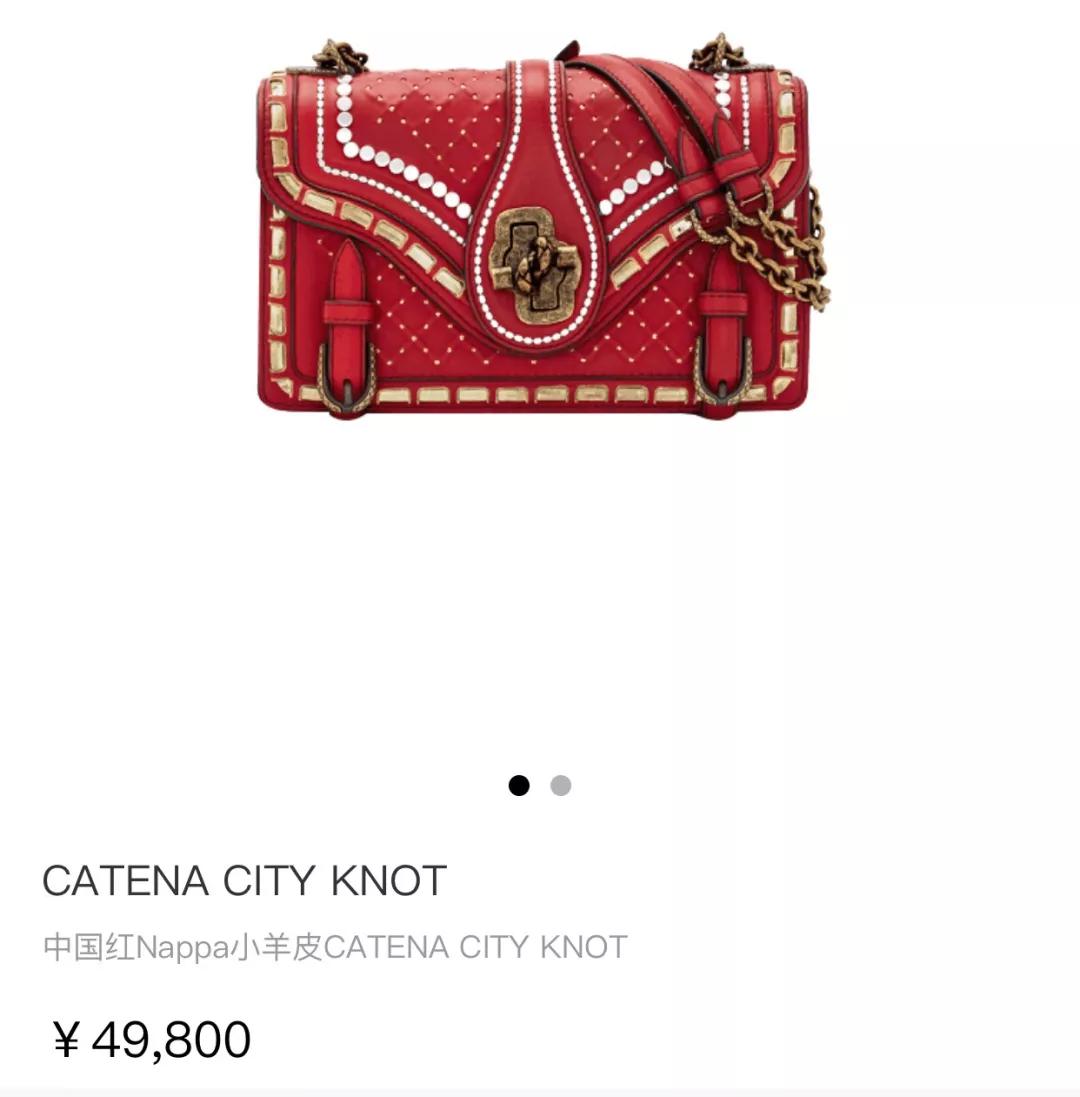Screen dimensions: 1080x1097
Task: Tap the top-left chain attachment on bag
Action: point(339,57)
